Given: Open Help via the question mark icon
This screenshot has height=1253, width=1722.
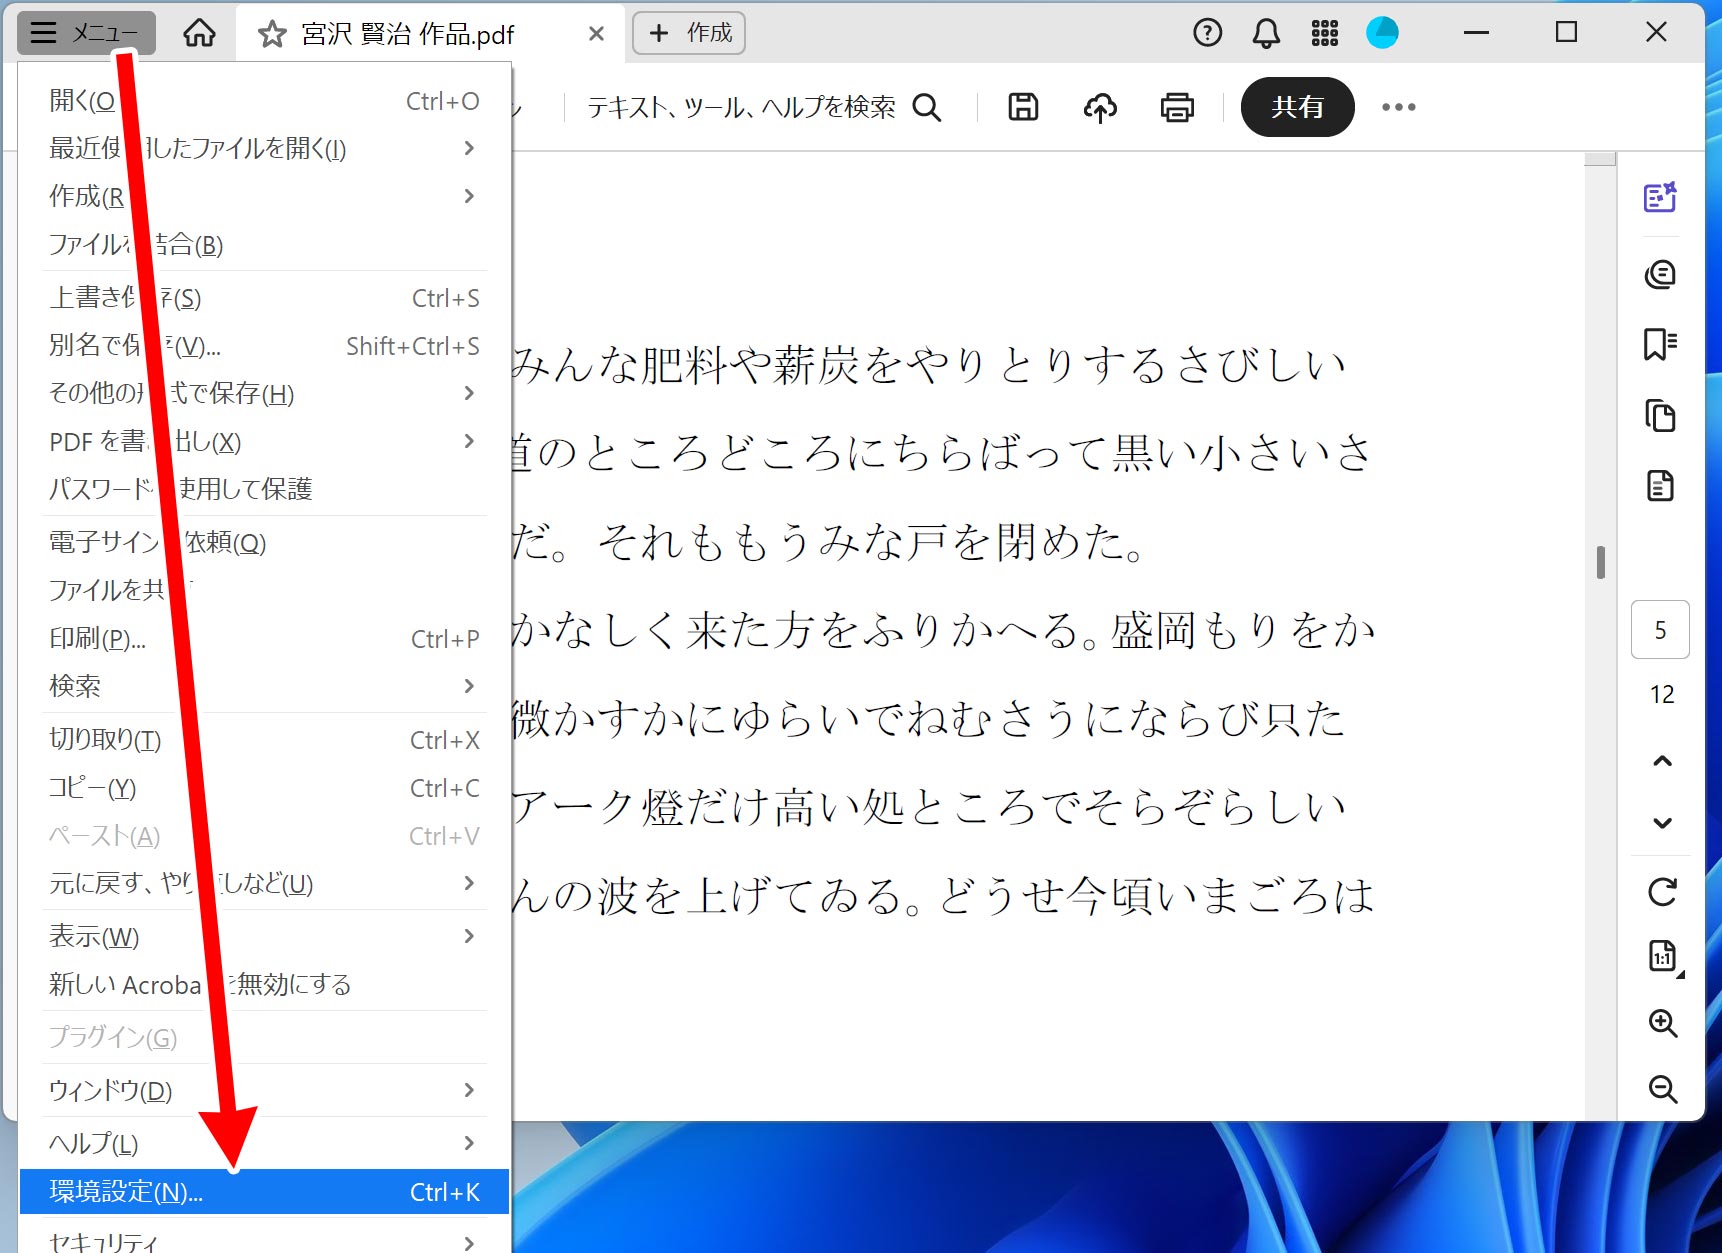Looking at the screenshot, I should click(1207, 32).
